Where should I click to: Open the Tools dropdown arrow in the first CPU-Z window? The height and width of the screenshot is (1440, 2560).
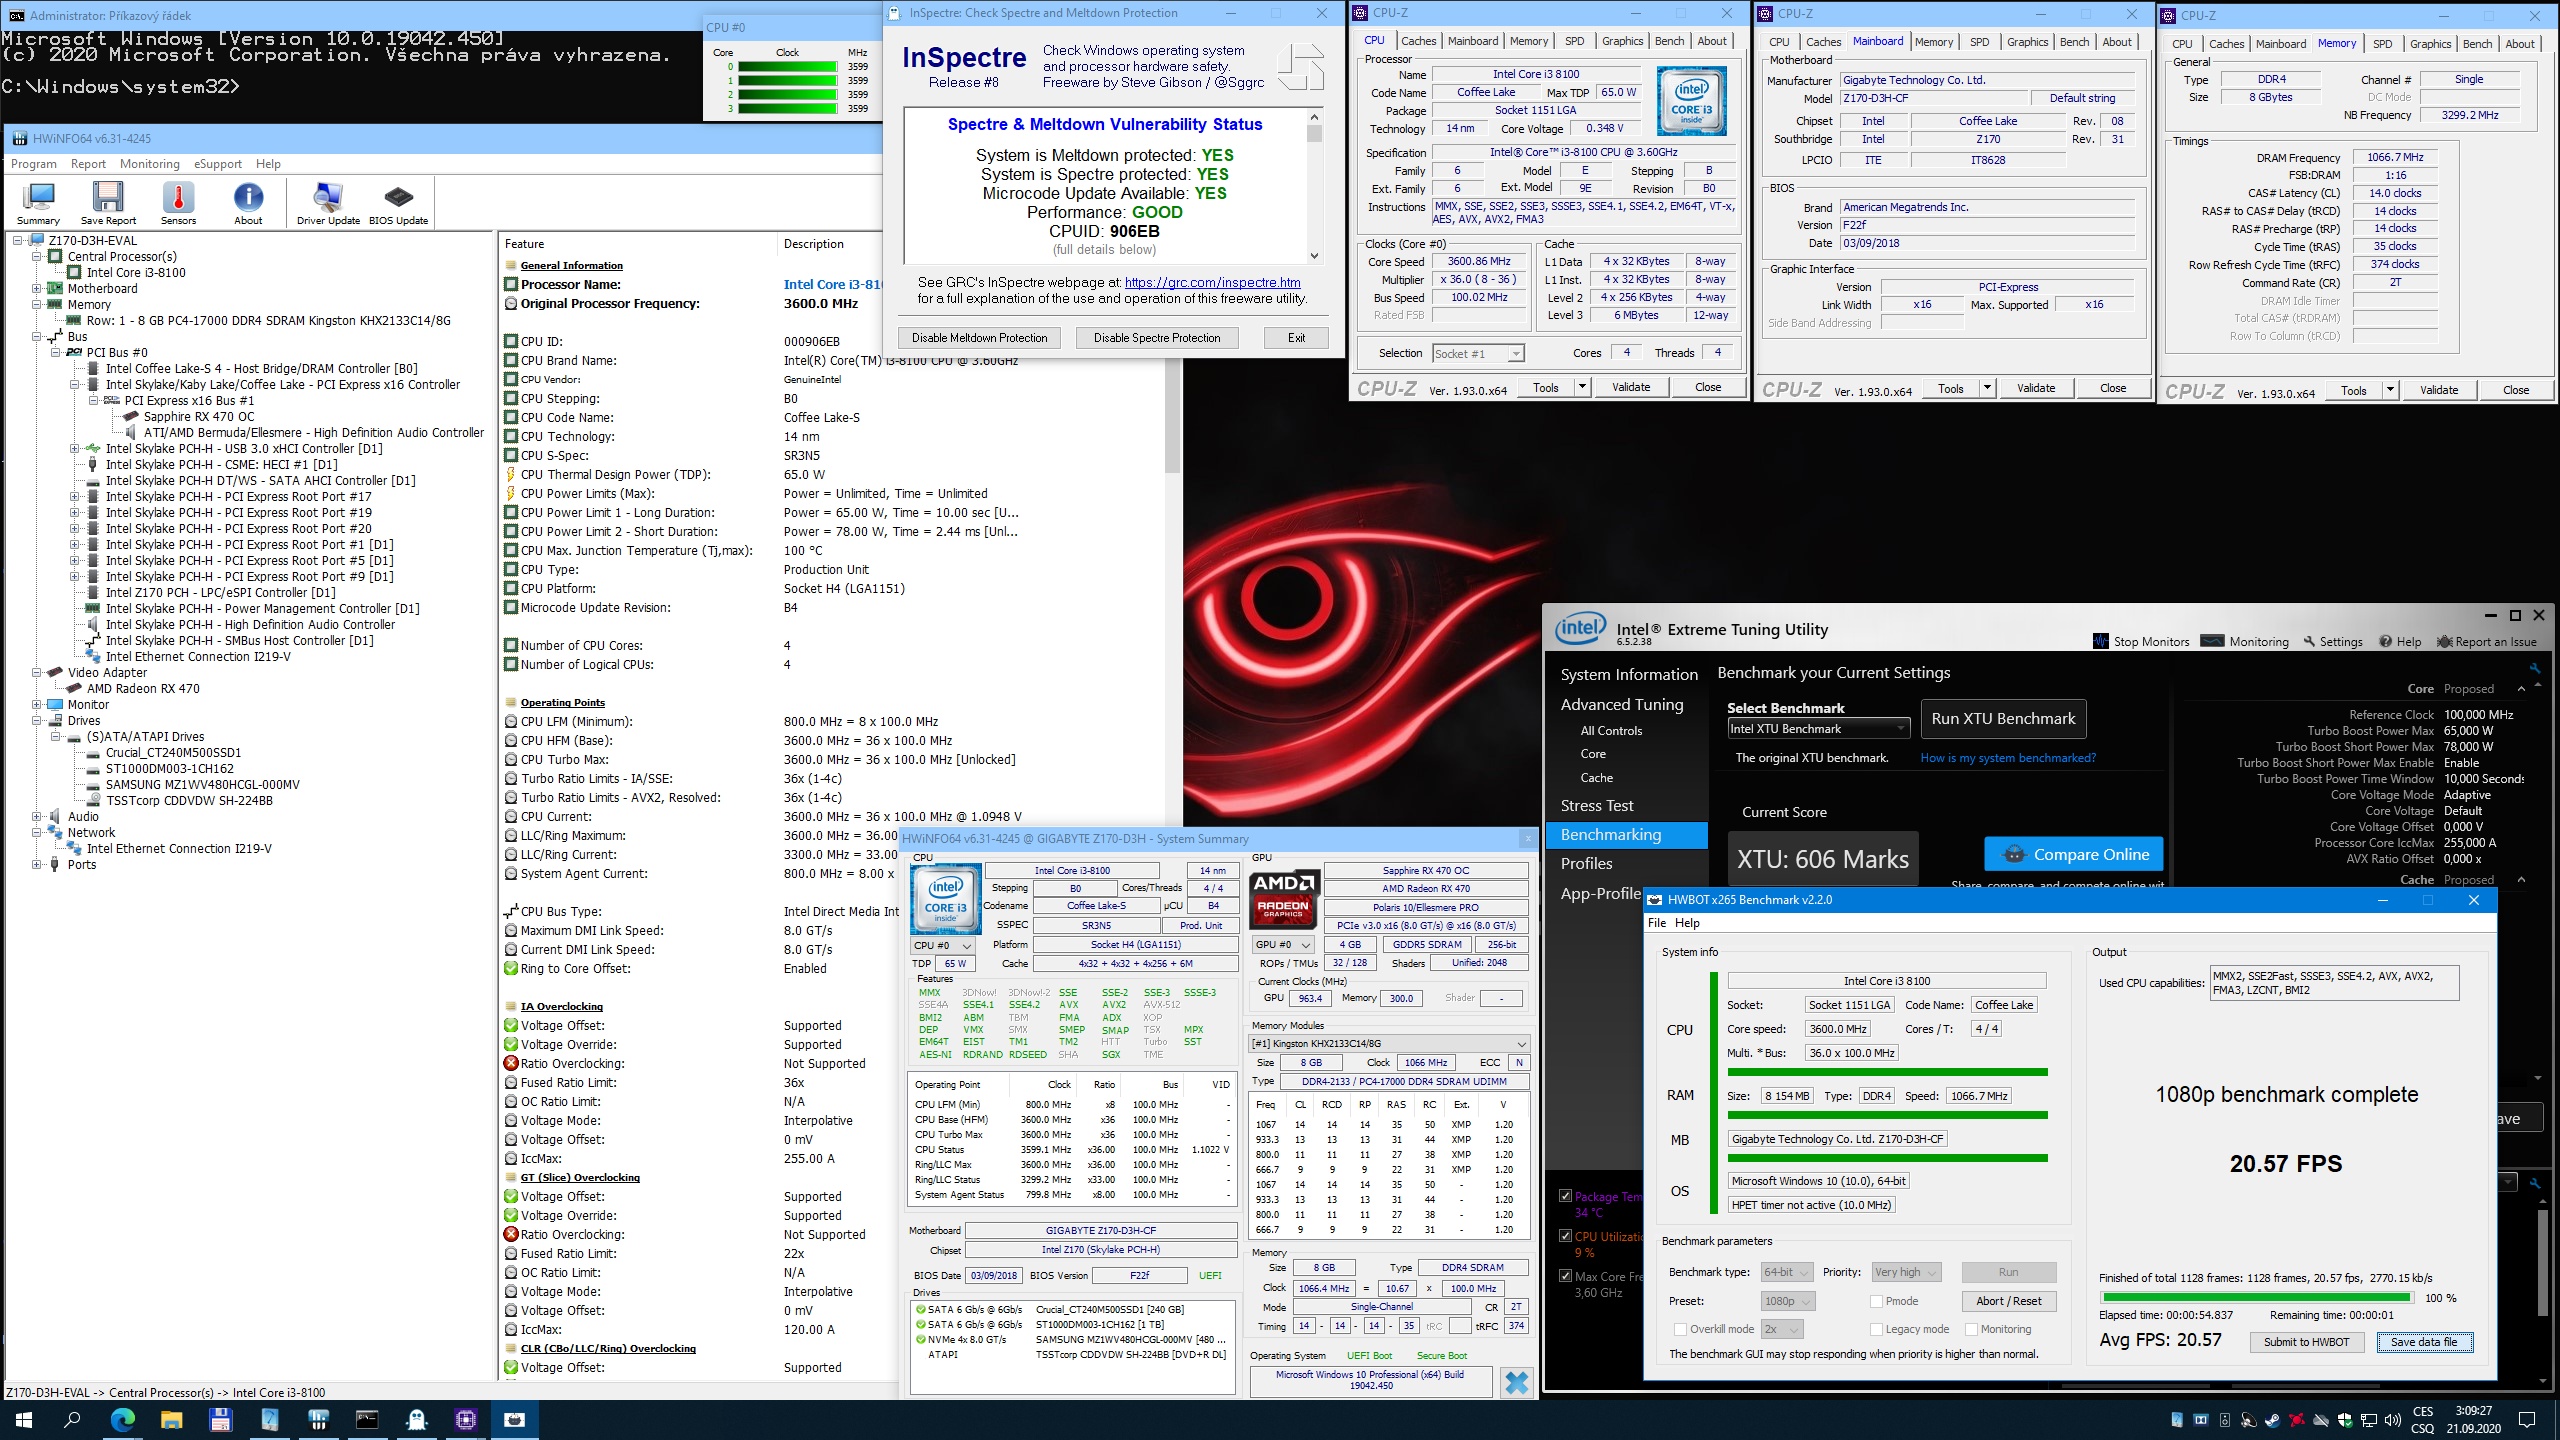[x=1582, y=387]
